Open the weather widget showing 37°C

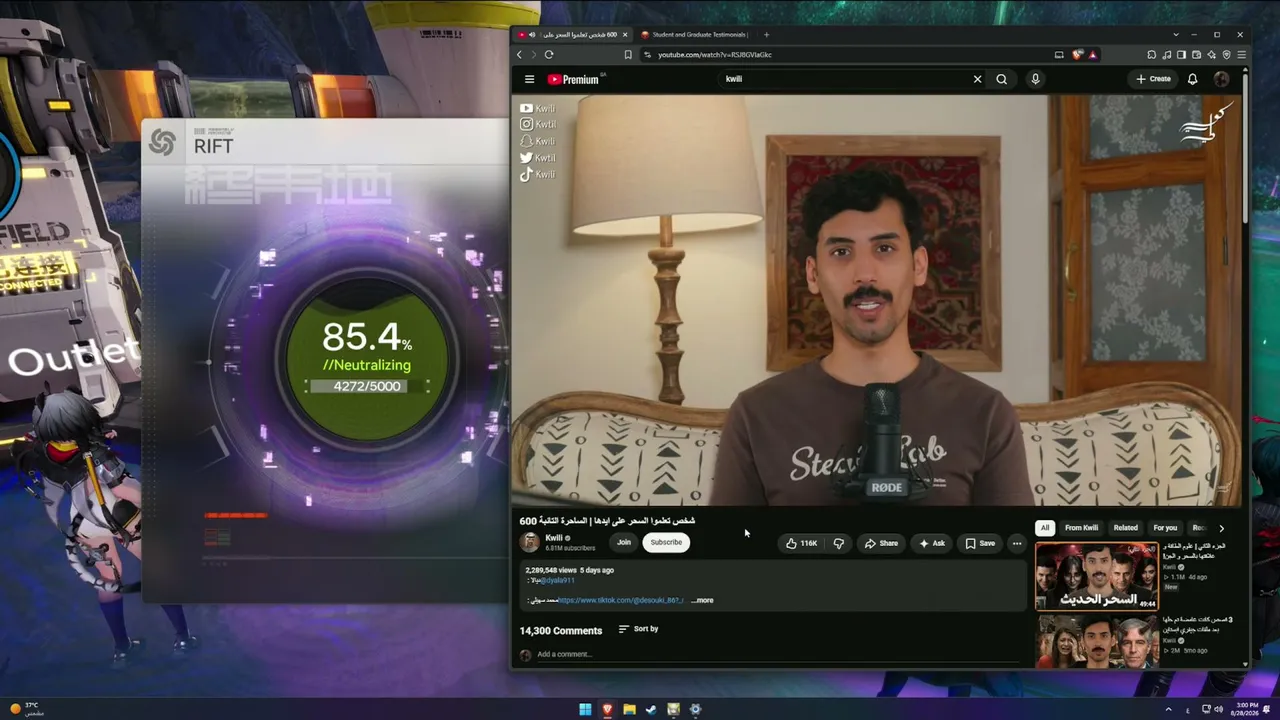click(x=27, y=709)
